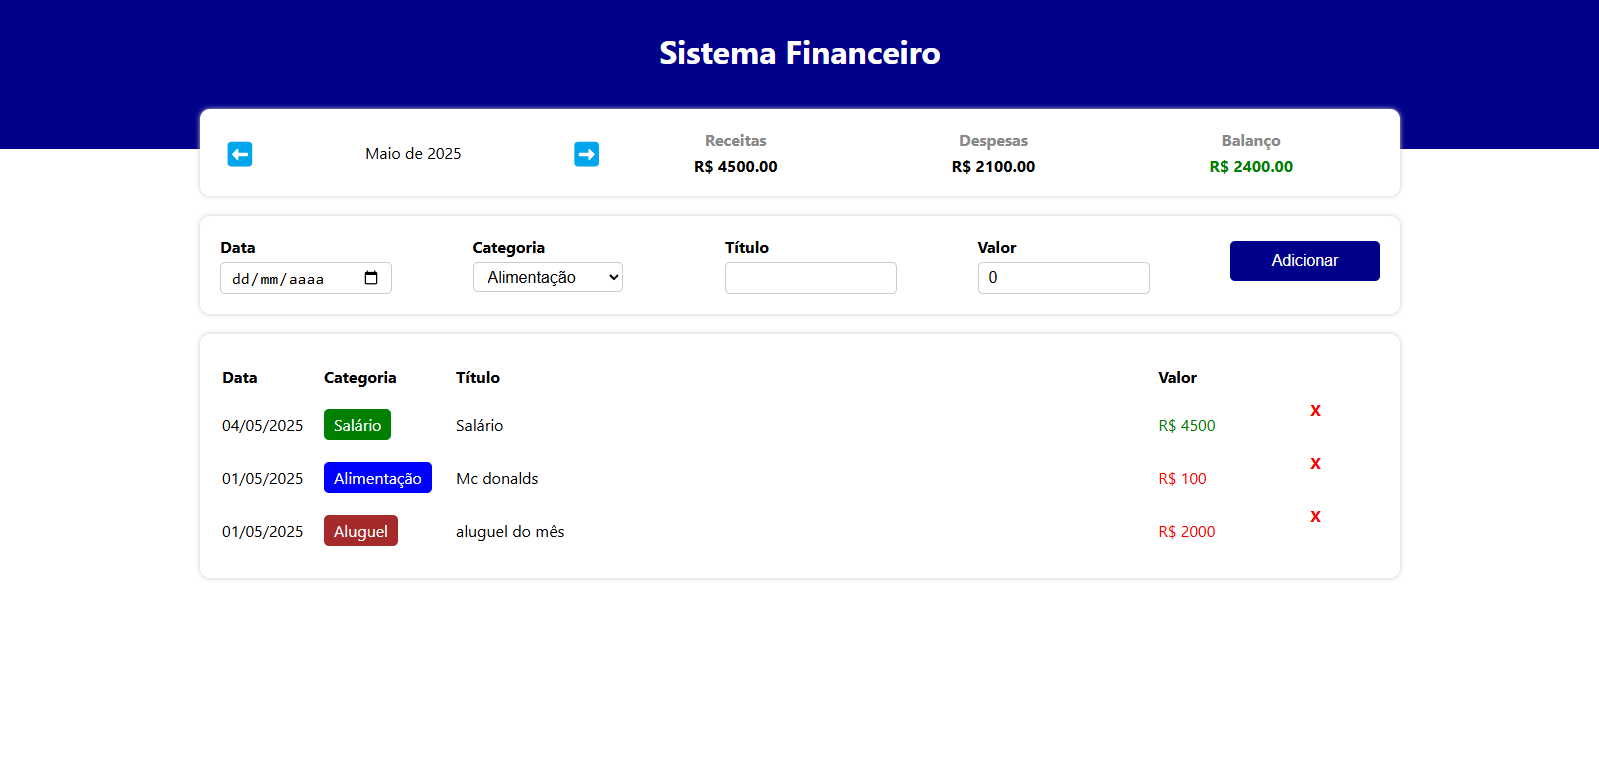Viewport: 1599px width, 762px height.
Task: Delete the aluguel do mês entry
Action: pyautogui.click(x=1315, y=517)
